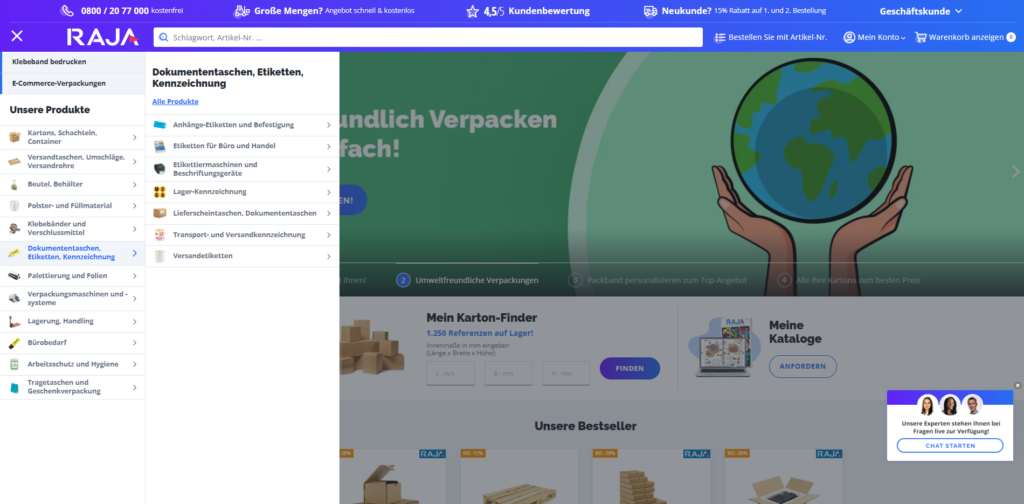Click the label sheet icon for Etiketten für Büro
The height and width of the screenshot is (504, 1024).
pos(159,146)
